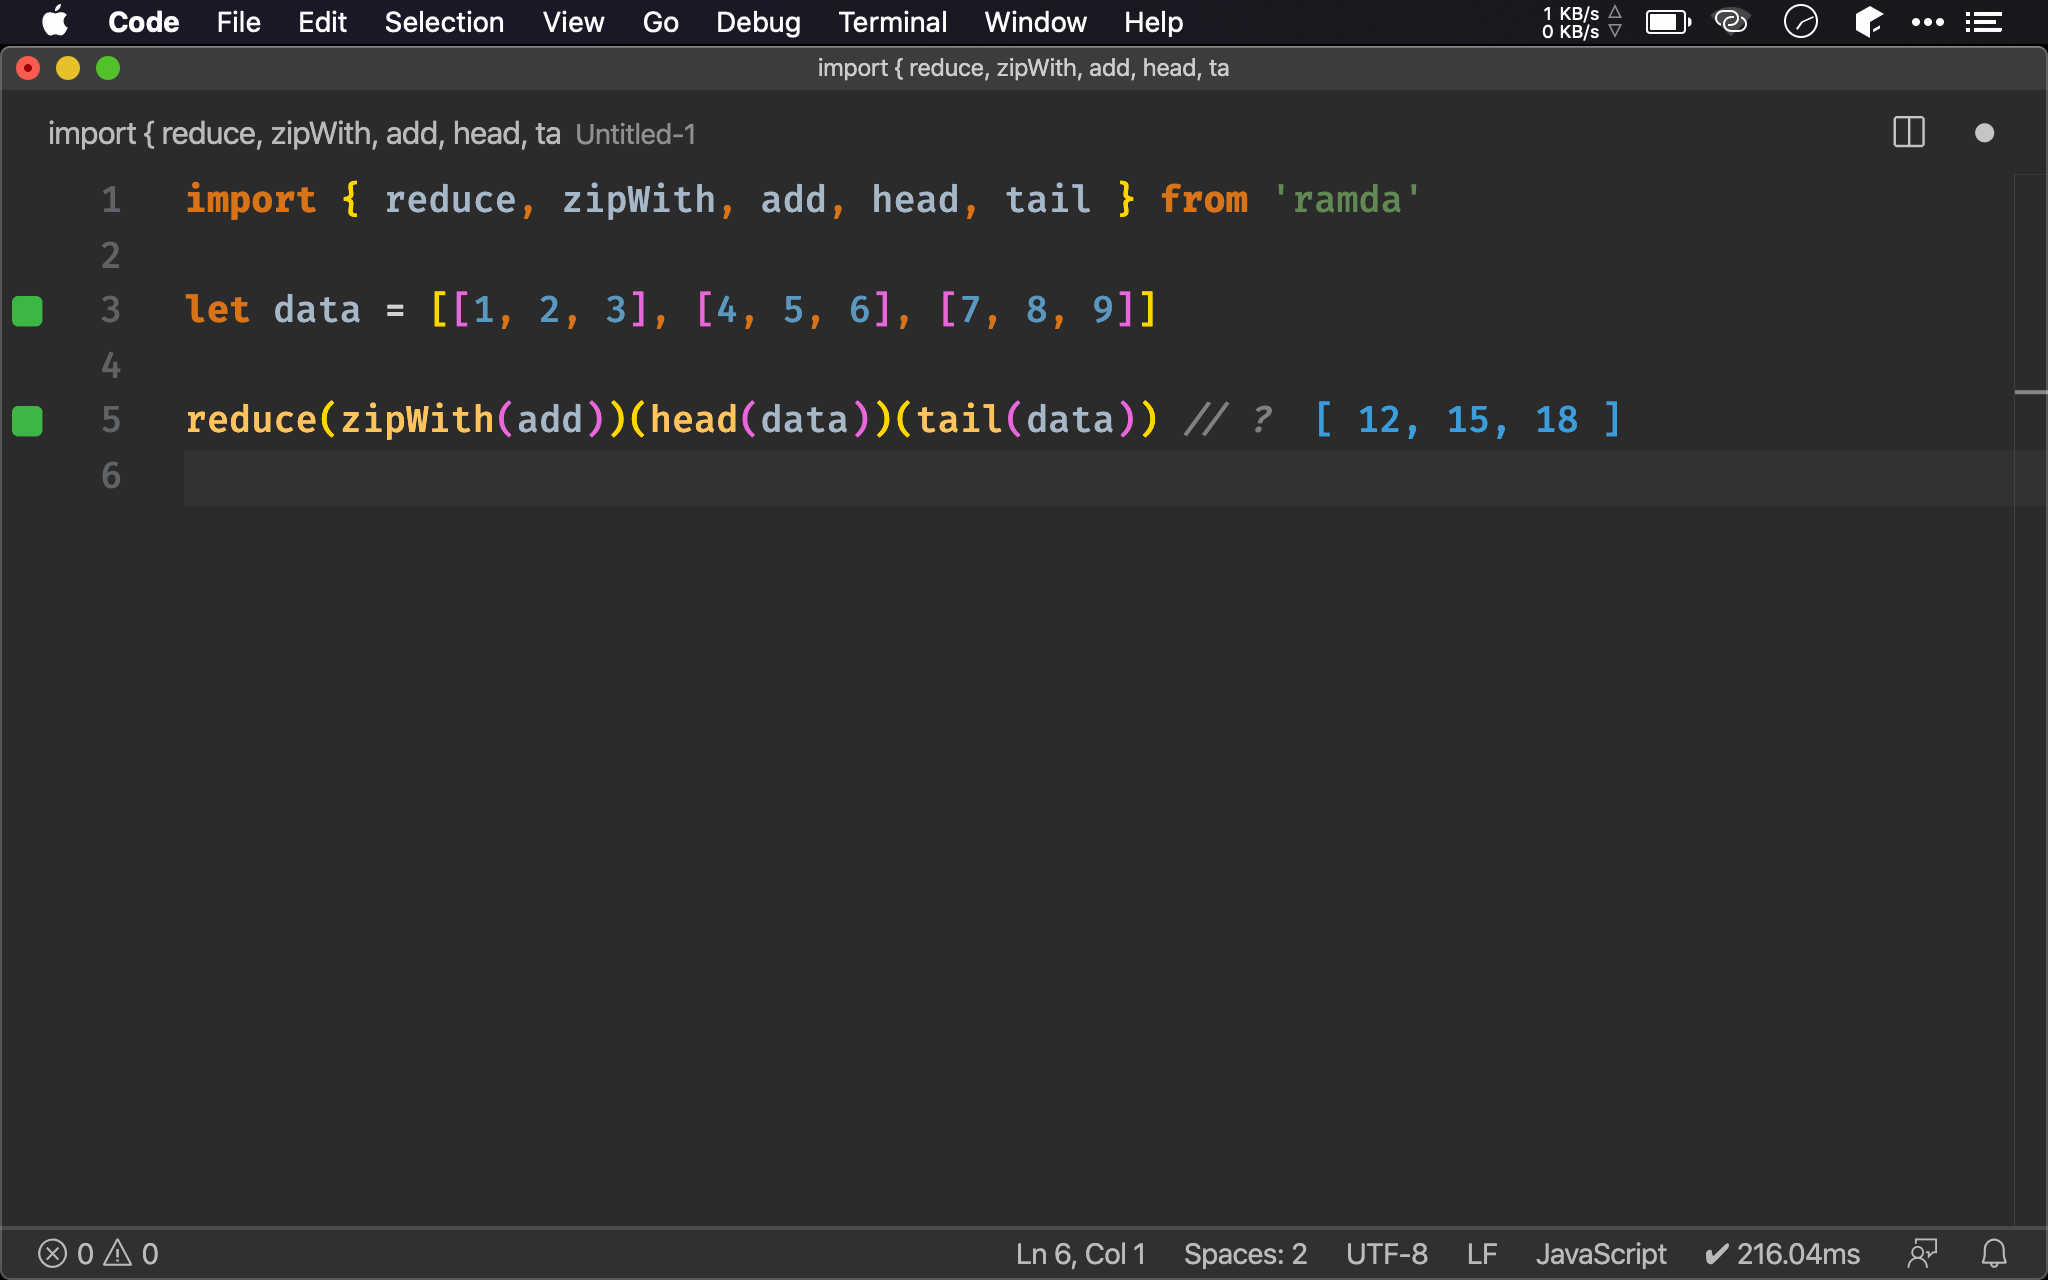Open the notifications bell in status bar
This screenshot has width=2048, height=1280.
(x=1994, y=1253)
